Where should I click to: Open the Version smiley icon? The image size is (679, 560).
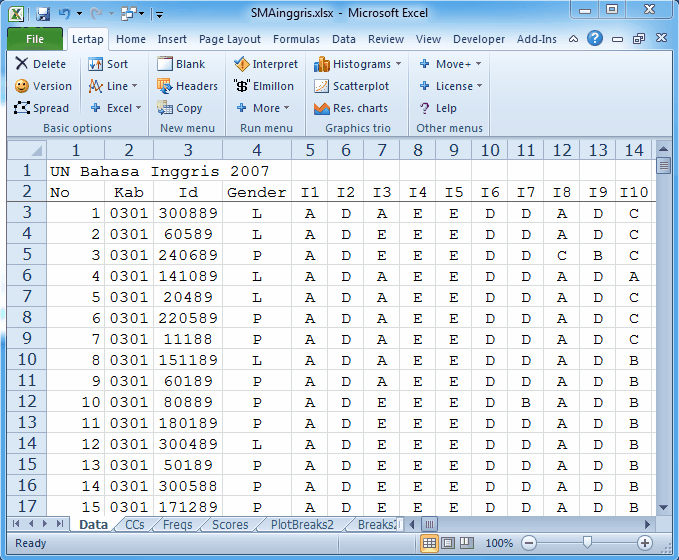point(22,86)
